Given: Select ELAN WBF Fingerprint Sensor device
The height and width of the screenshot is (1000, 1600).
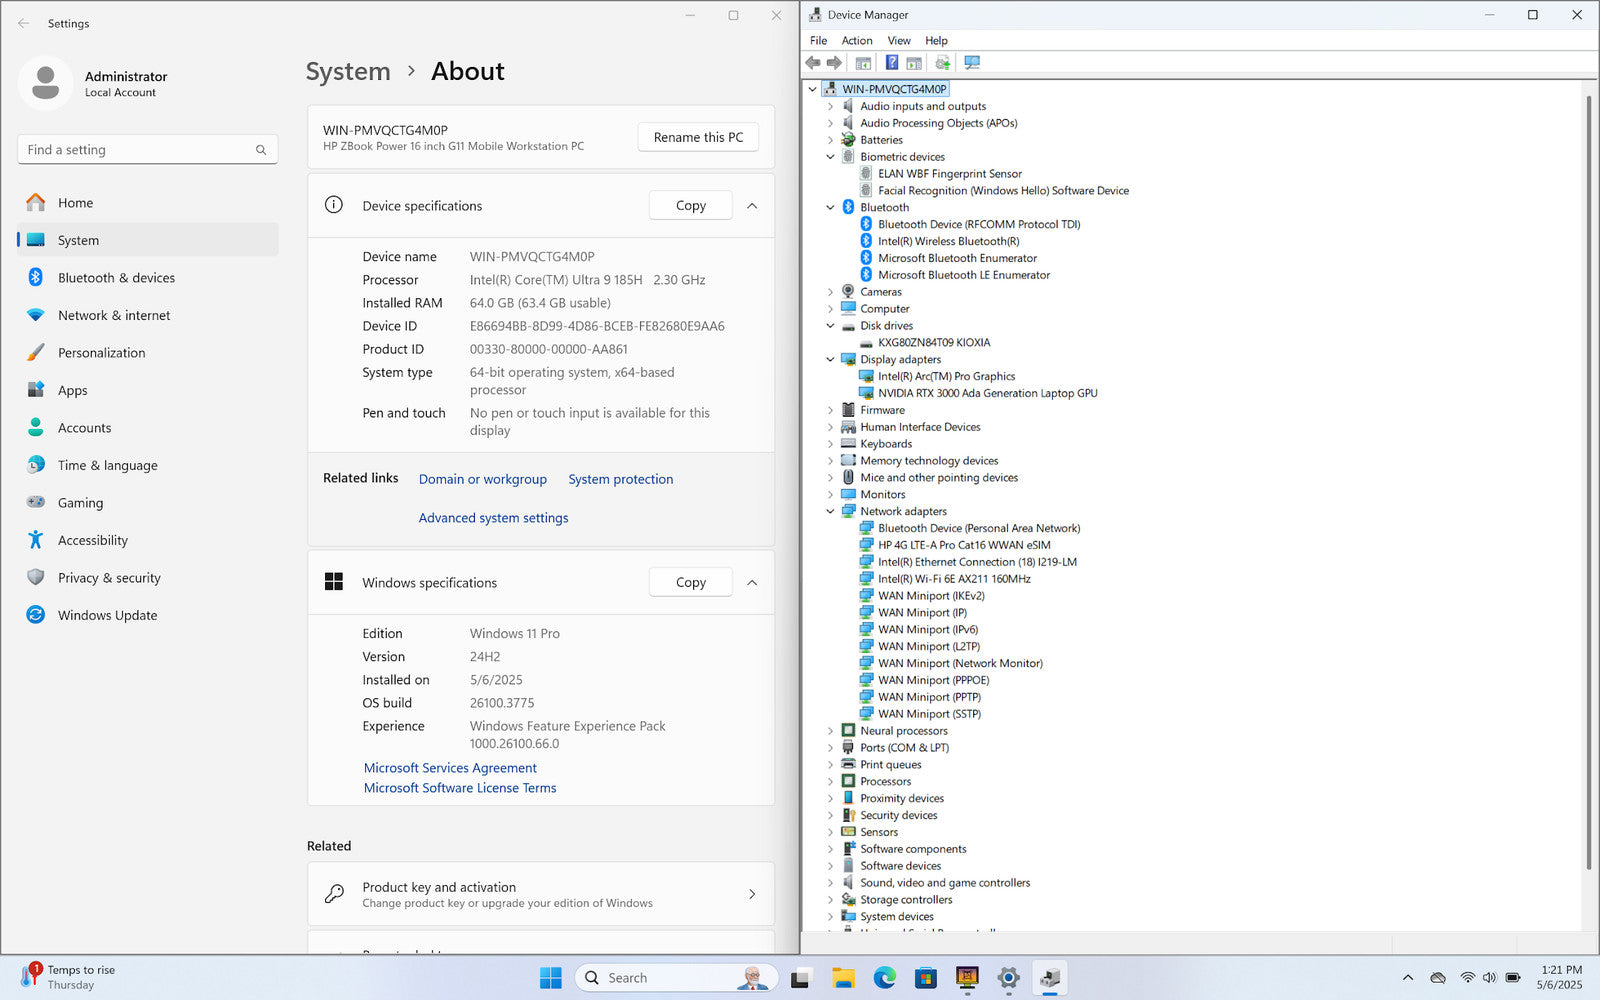Looking at the screenshot, I should (x=950, y=173).
